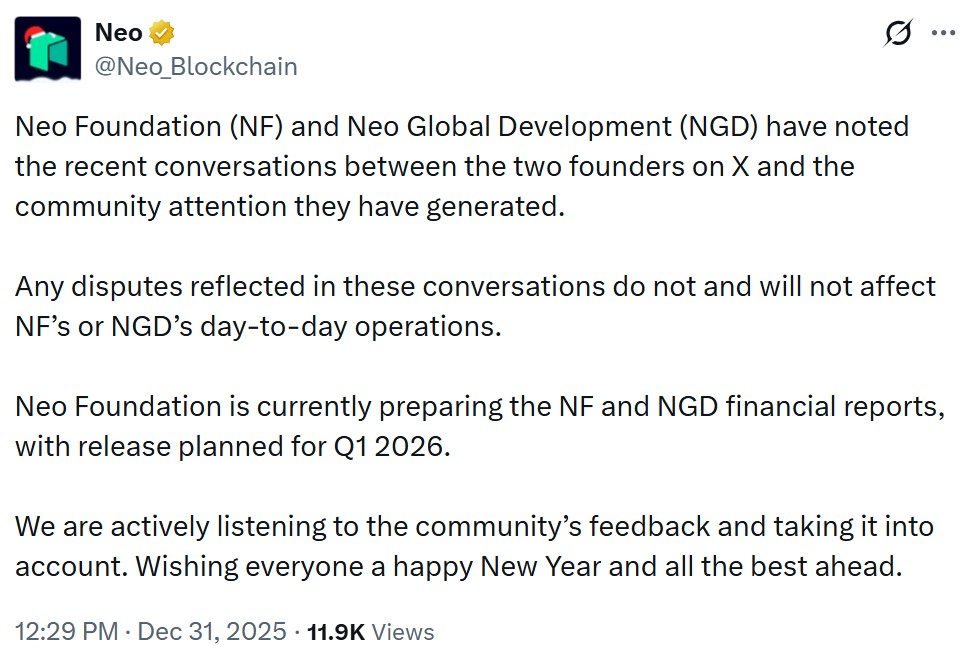This screenshot has width=973, height=667.
Task: Click Neo's gold verified checkmark badge
Action: [x=160, y=31]
